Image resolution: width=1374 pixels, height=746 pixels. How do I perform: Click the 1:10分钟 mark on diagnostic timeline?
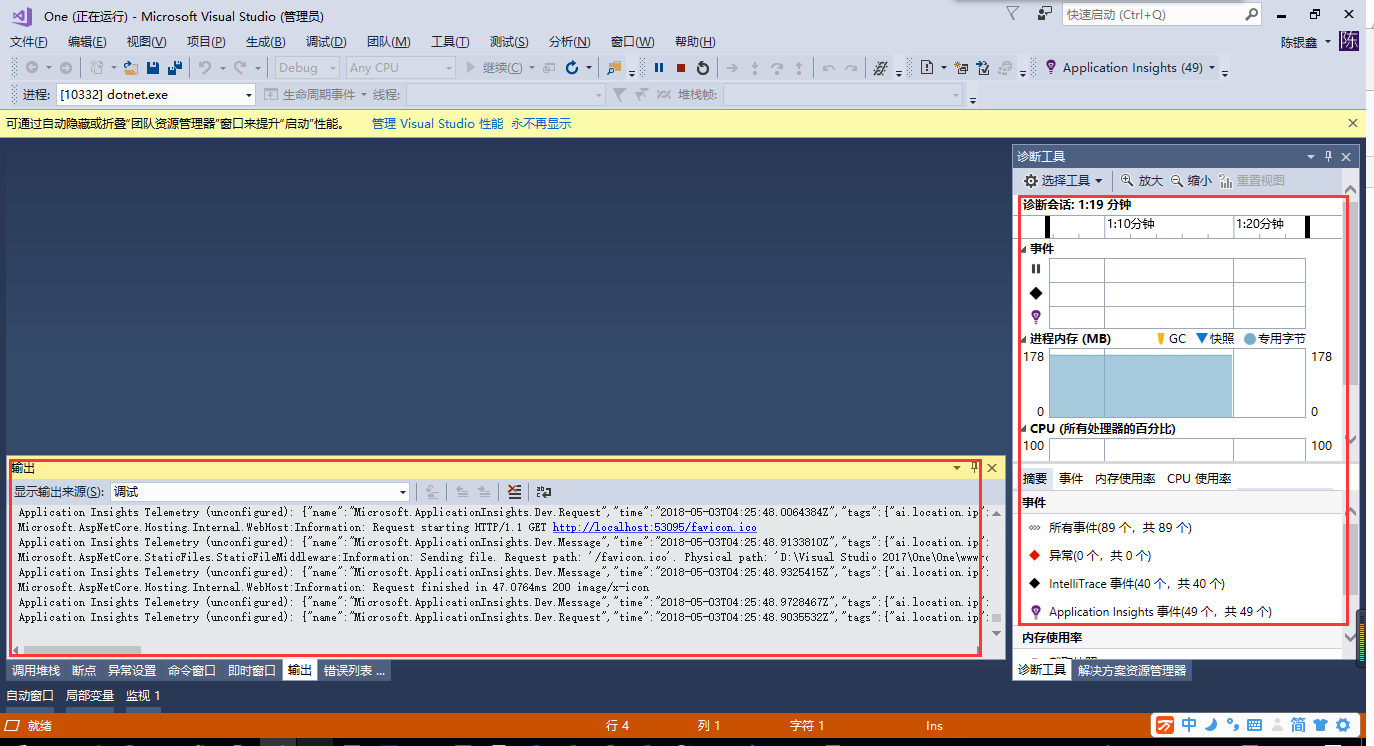point(1130,225)
